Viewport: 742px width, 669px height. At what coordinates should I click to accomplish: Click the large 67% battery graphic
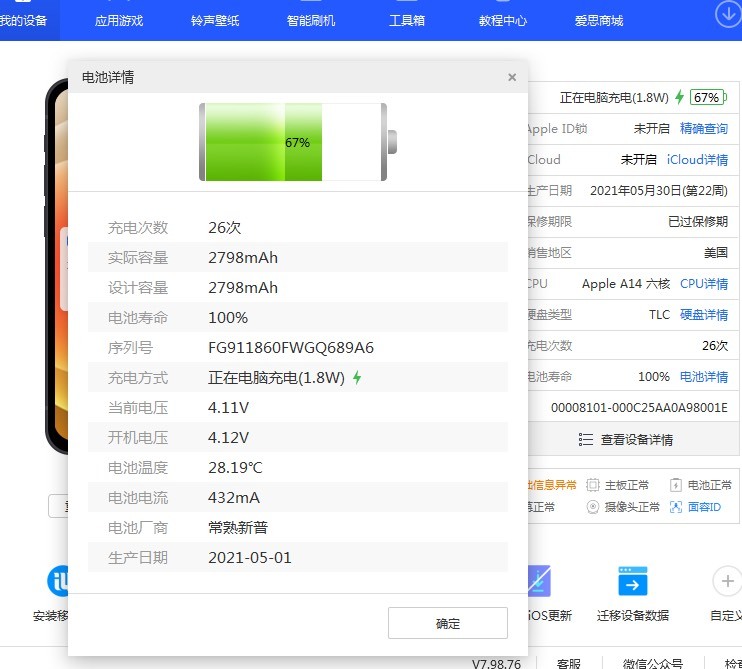(298, 142)
